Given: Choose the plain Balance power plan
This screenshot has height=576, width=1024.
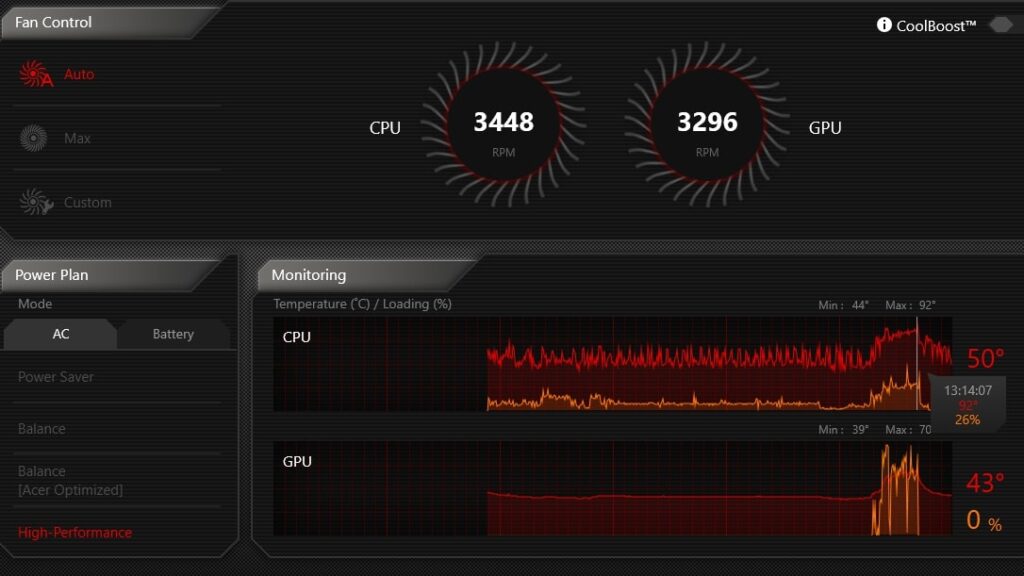Looking at the screenshot, I should [x=42, y=429].
